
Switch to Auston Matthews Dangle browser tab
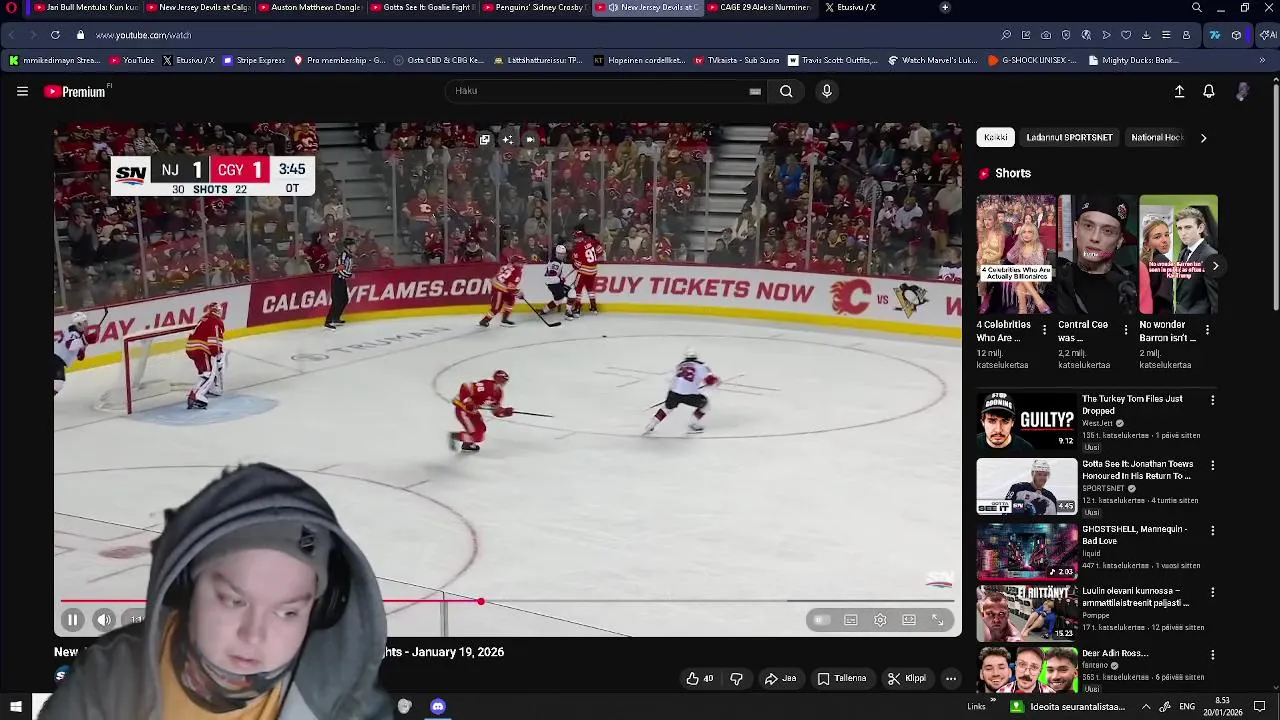[309, 7]
